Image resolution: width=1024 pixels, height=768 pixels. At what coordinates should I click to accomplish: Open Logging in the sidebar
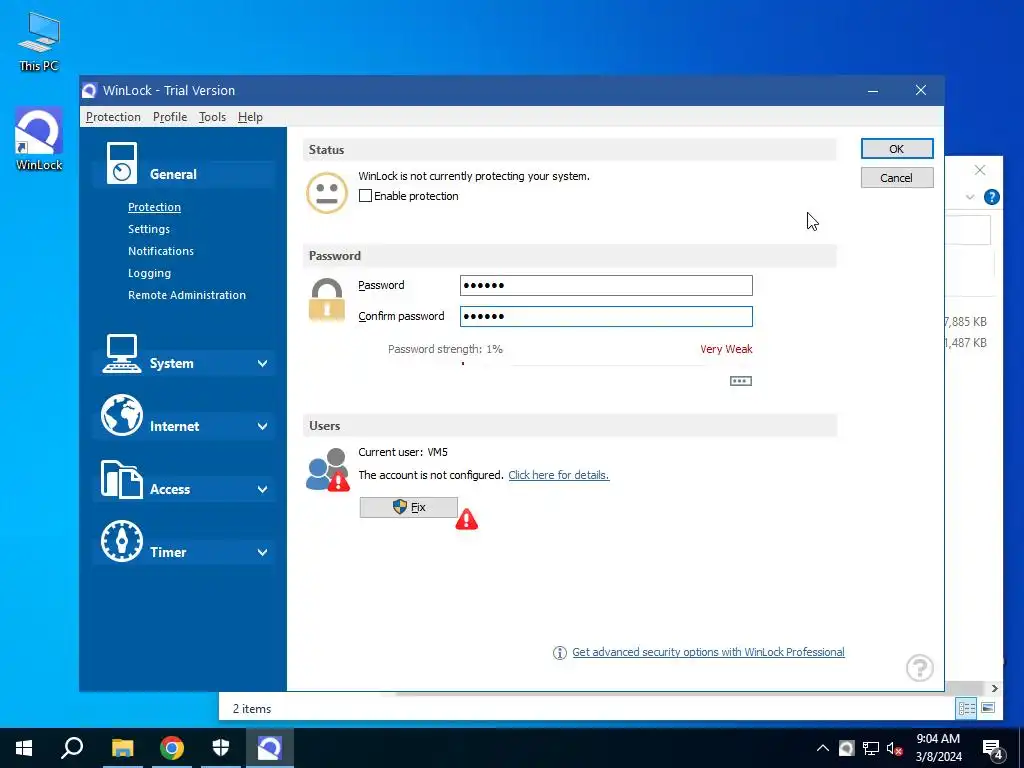[150, 273]
